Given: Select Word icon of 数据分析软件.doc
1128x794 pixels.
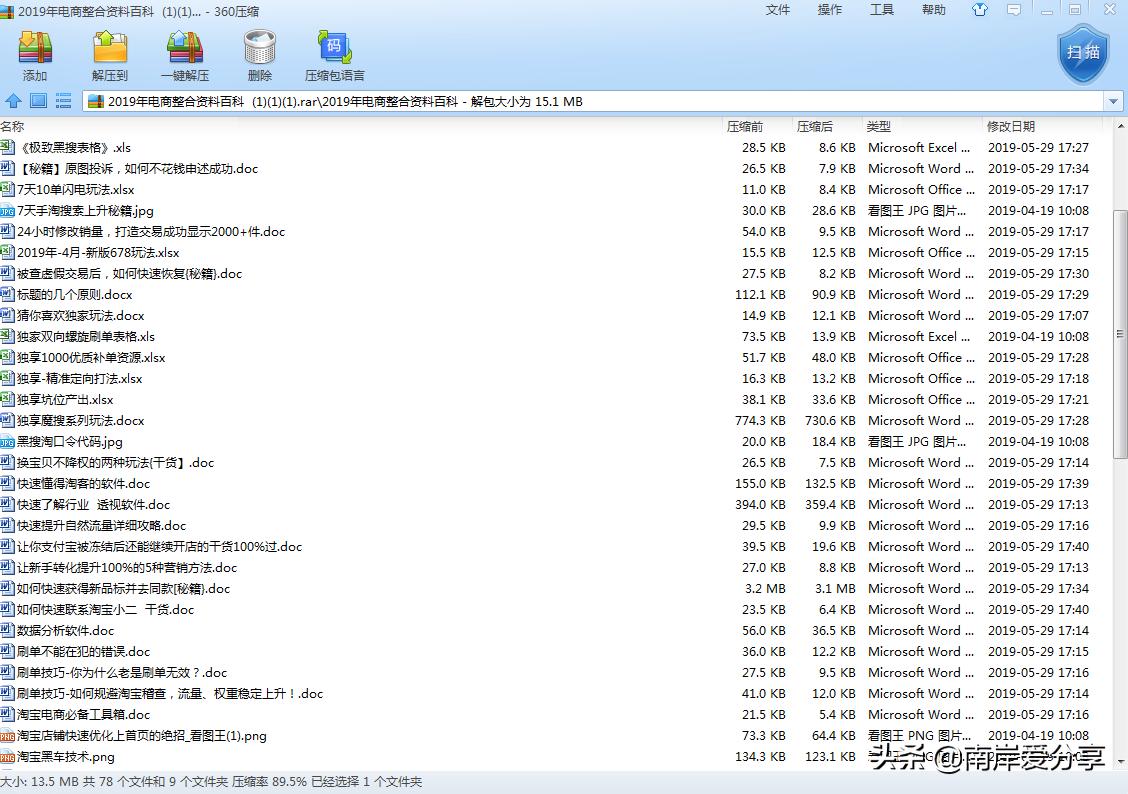Looking at the screenshot, I should point(7,631).
